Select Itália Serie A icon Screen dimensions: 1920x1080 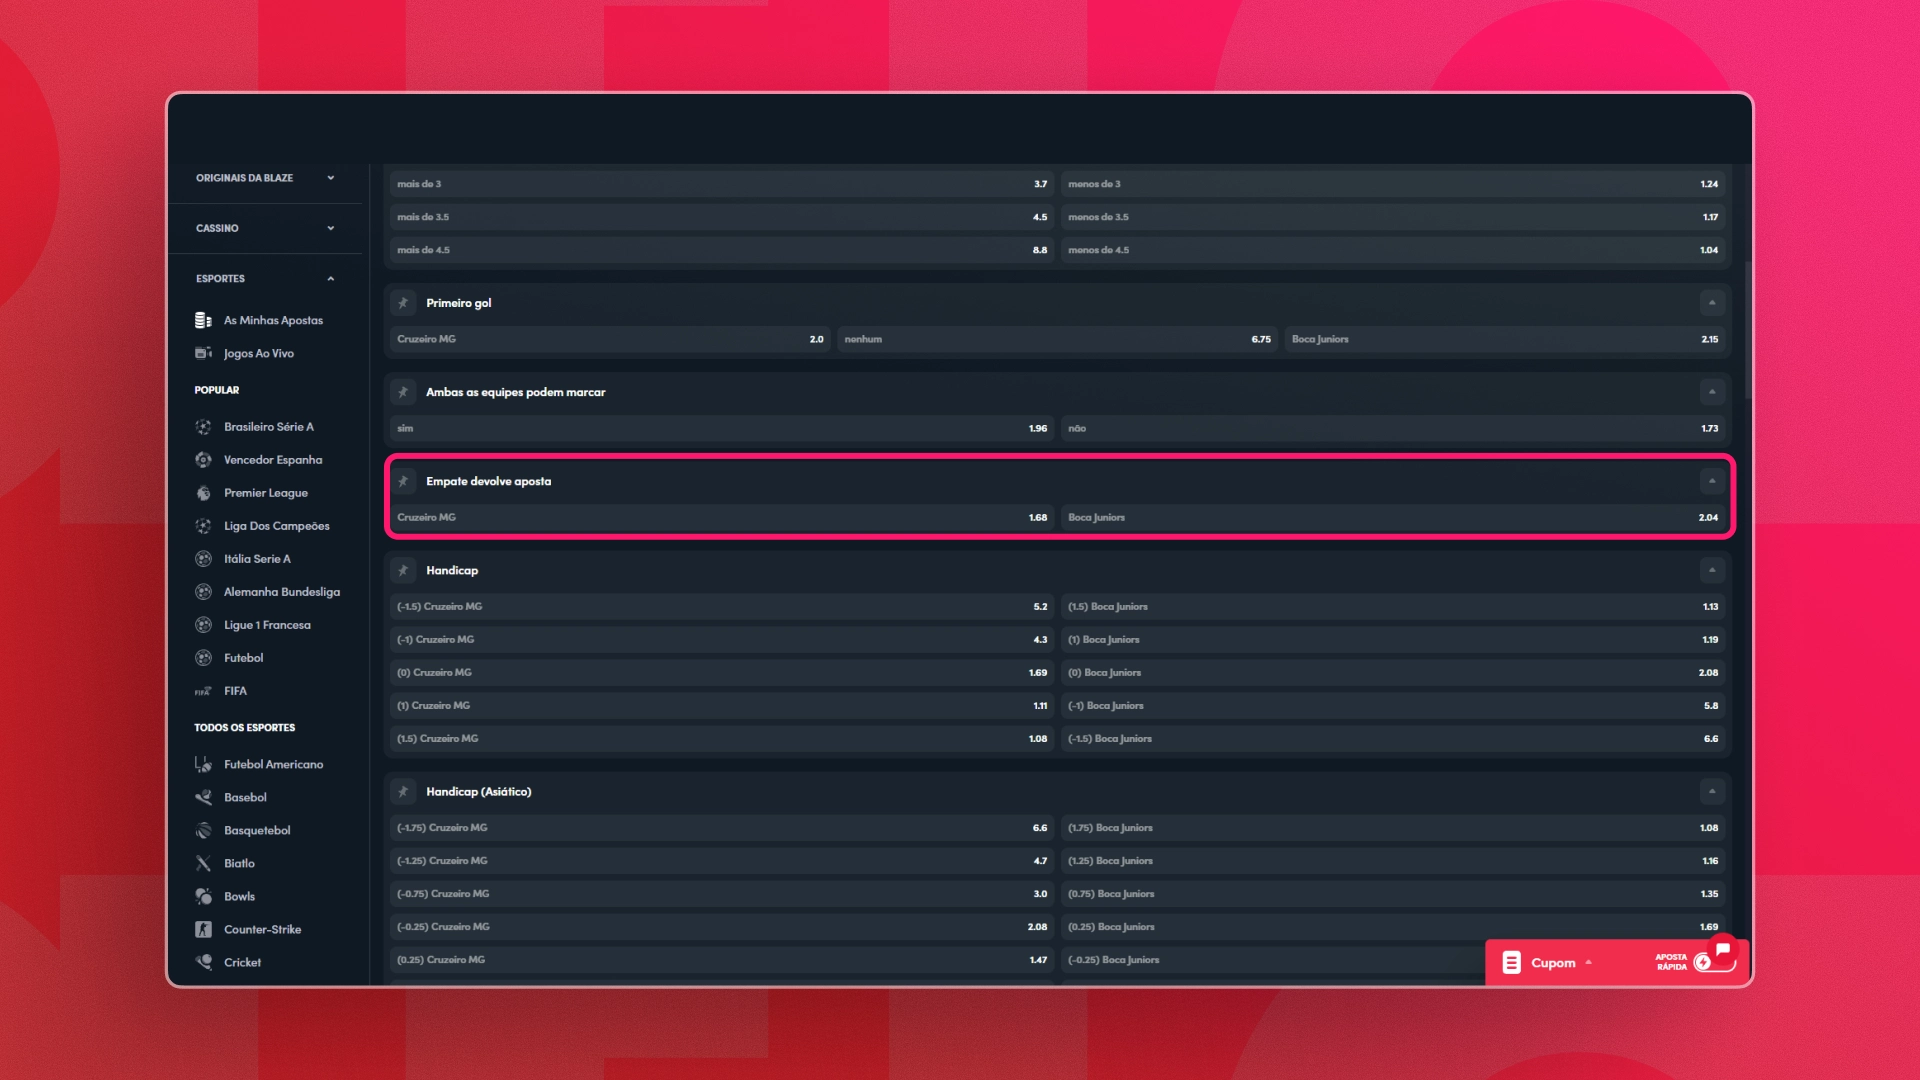click(x=203, y=559)
